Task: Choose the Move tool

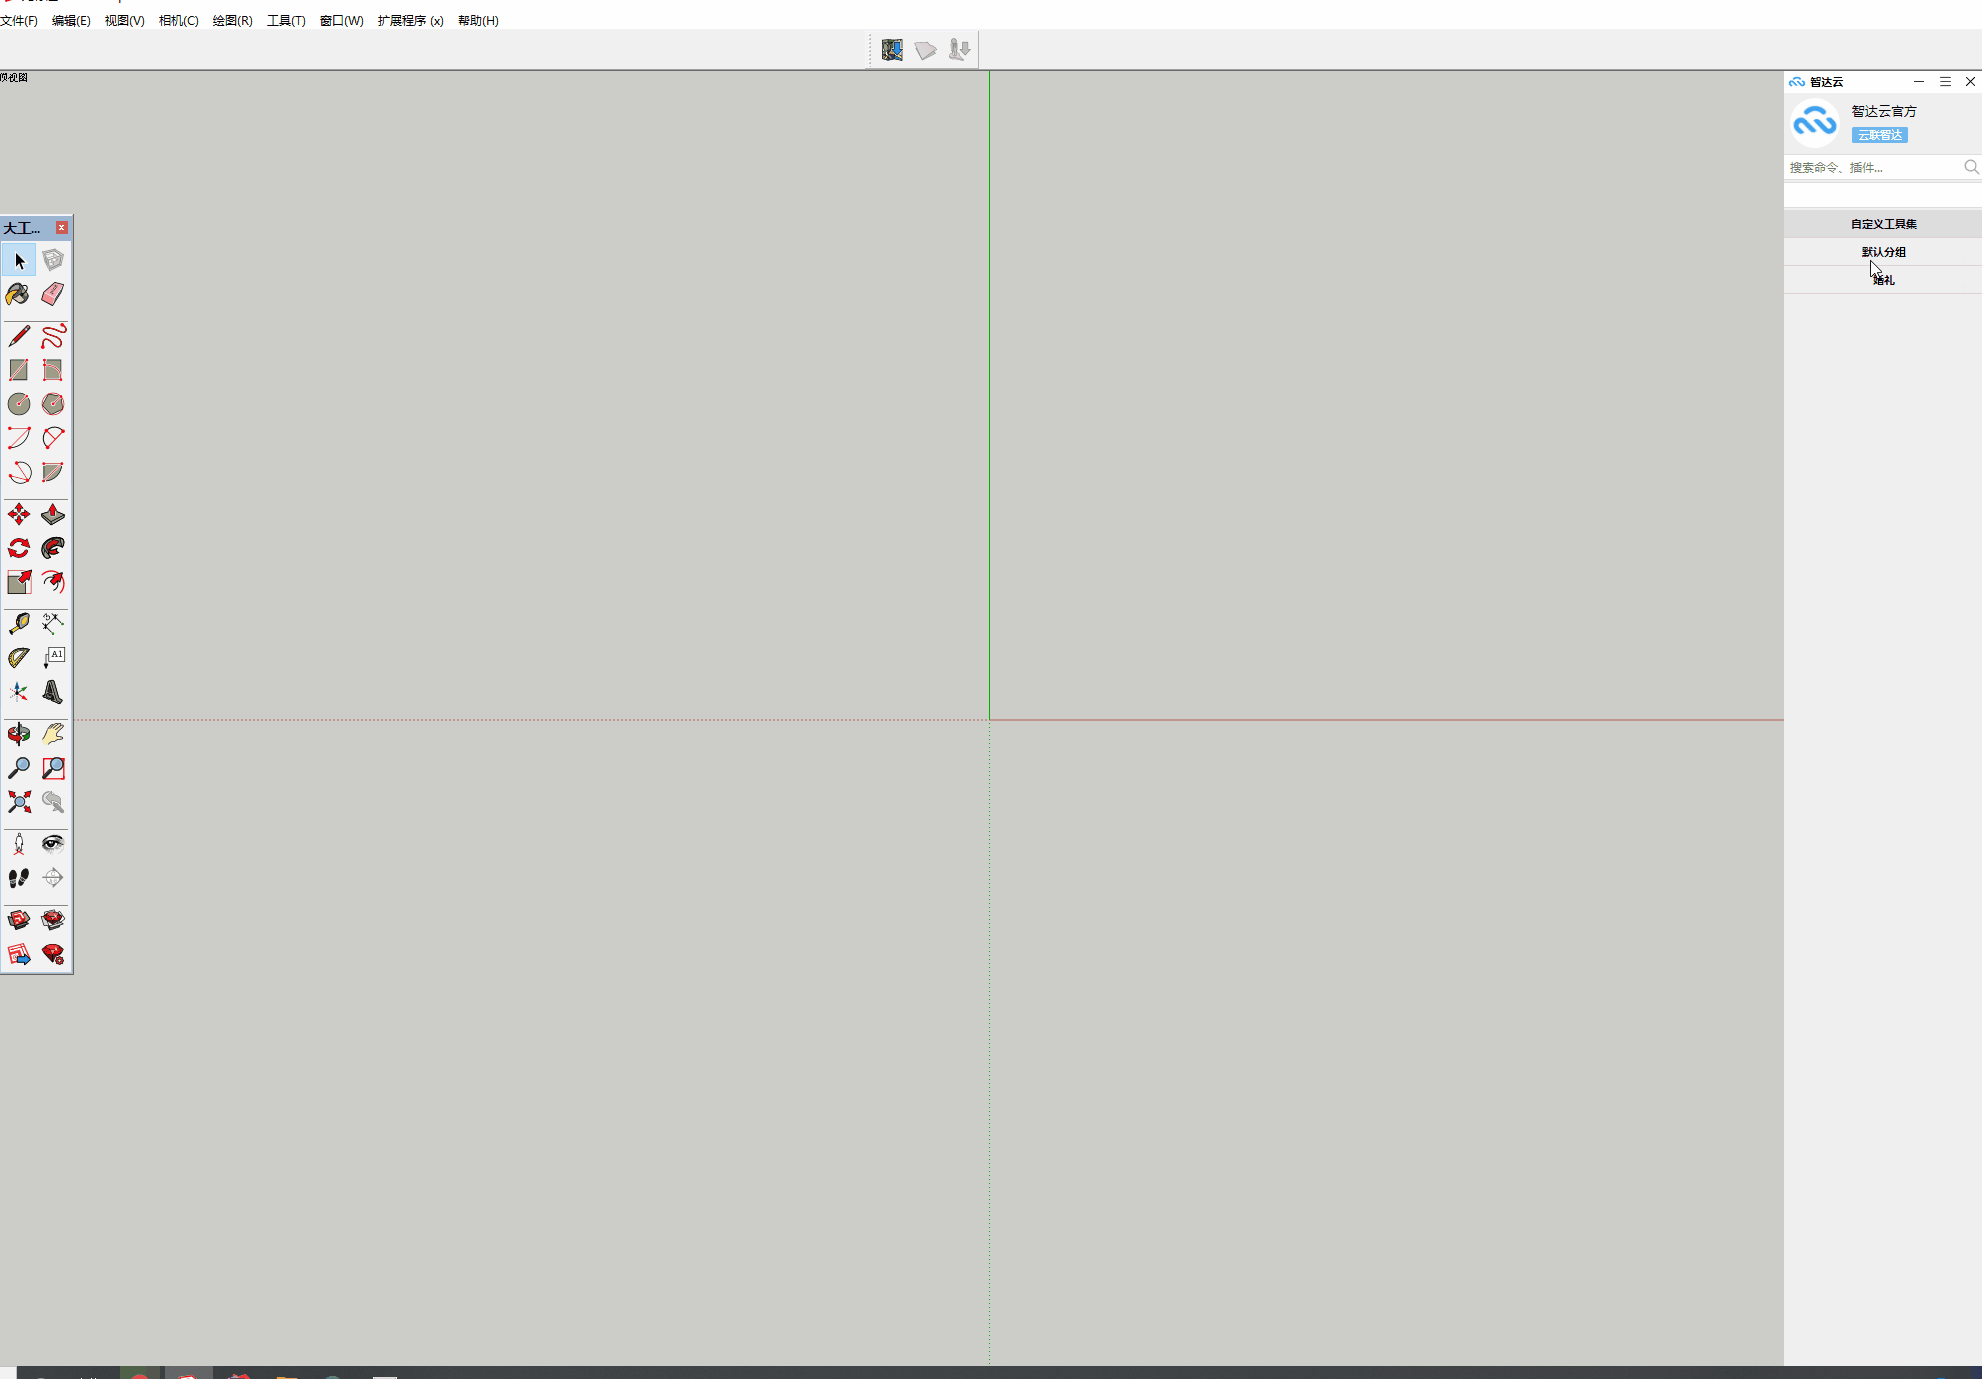Action: (x=18, y=514)
